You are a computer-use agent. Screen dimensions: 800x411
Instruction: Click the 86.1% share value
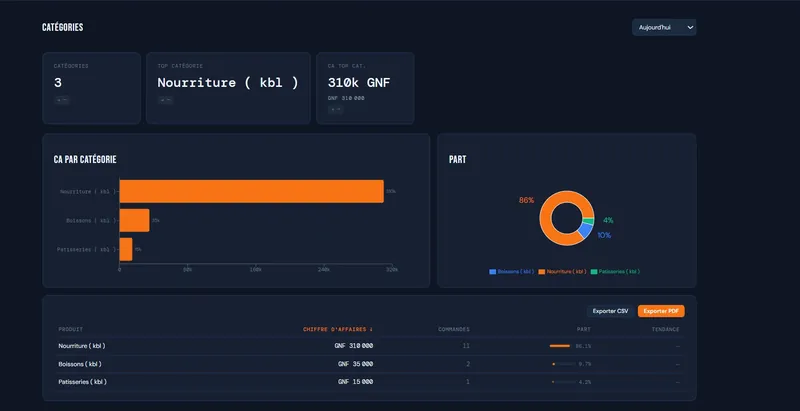tap(583, 346)
